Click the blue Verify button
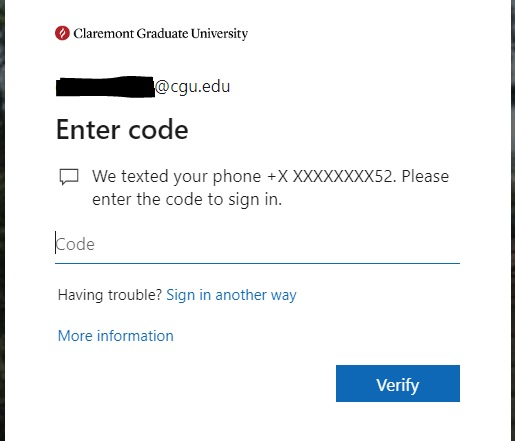 [x=398, y=383]
